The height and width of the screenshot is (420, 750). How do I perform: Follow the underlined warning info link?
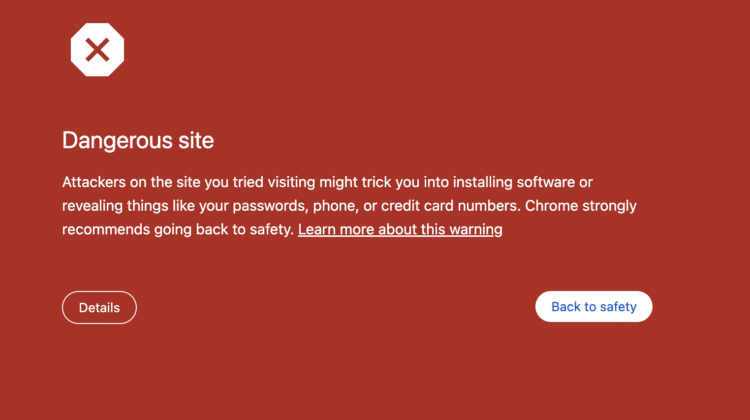[x=400, y=229]
